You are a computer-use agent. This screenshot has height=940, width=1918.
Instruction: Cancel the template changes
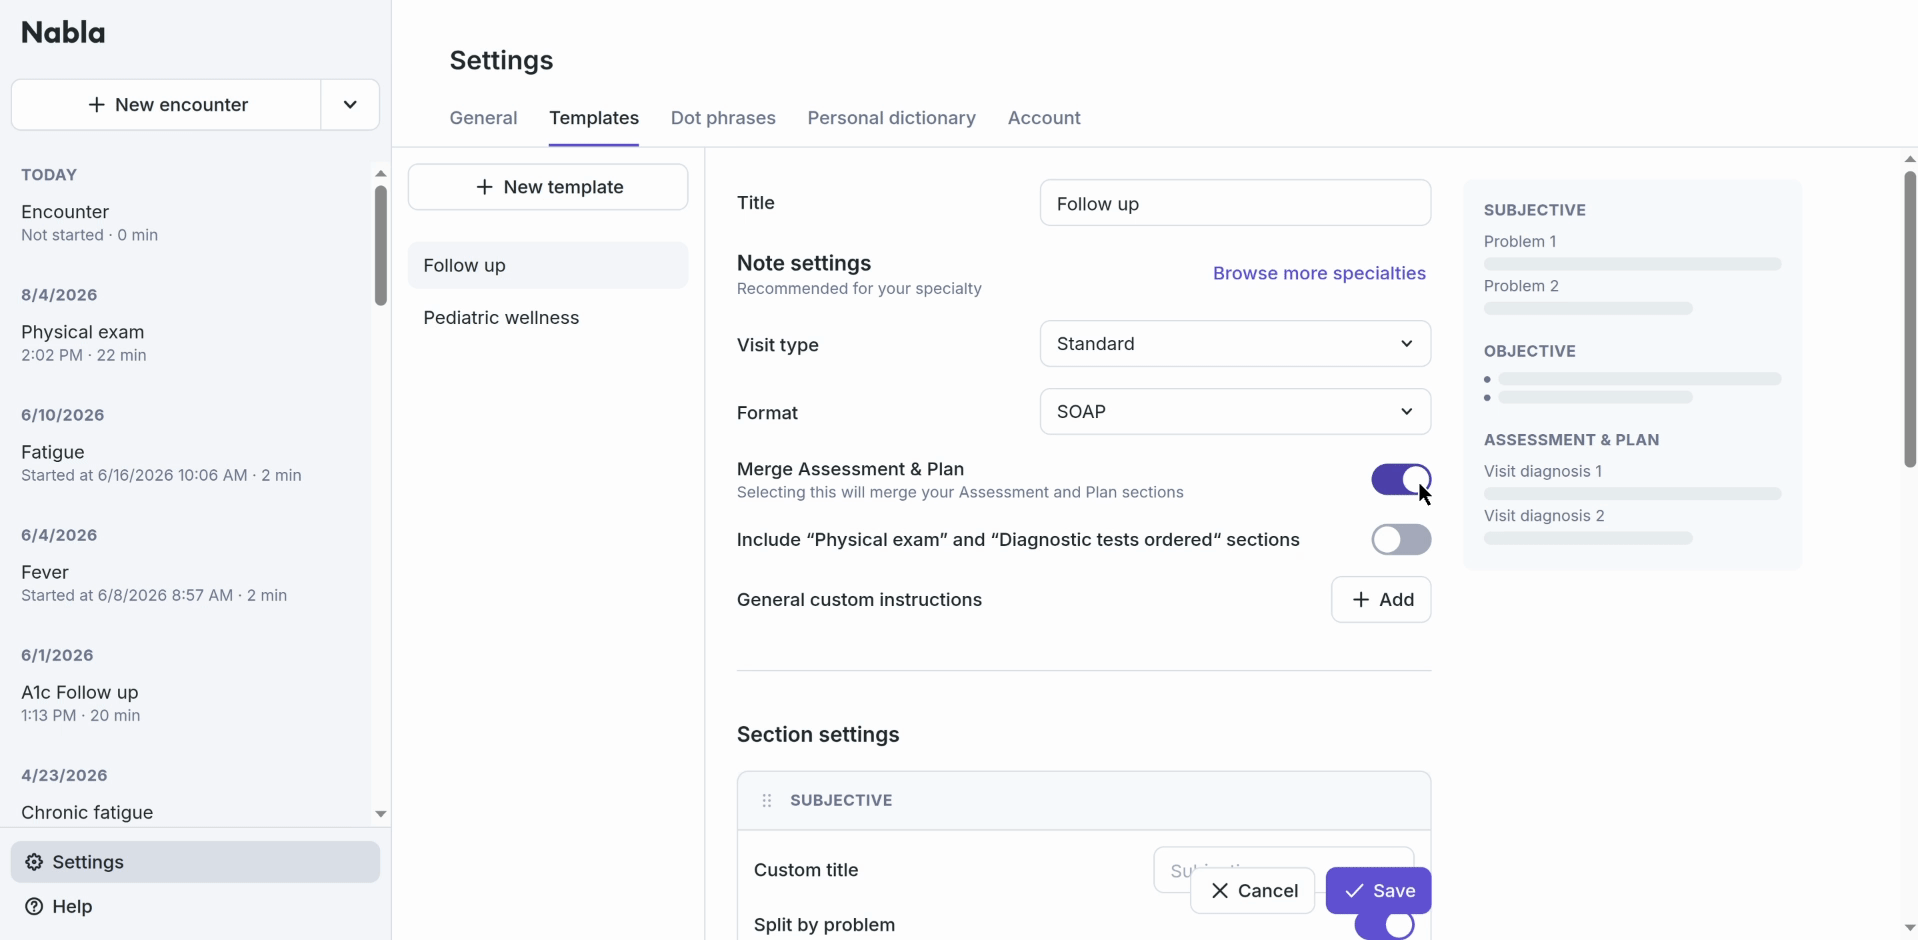(x=1253, y=891)
